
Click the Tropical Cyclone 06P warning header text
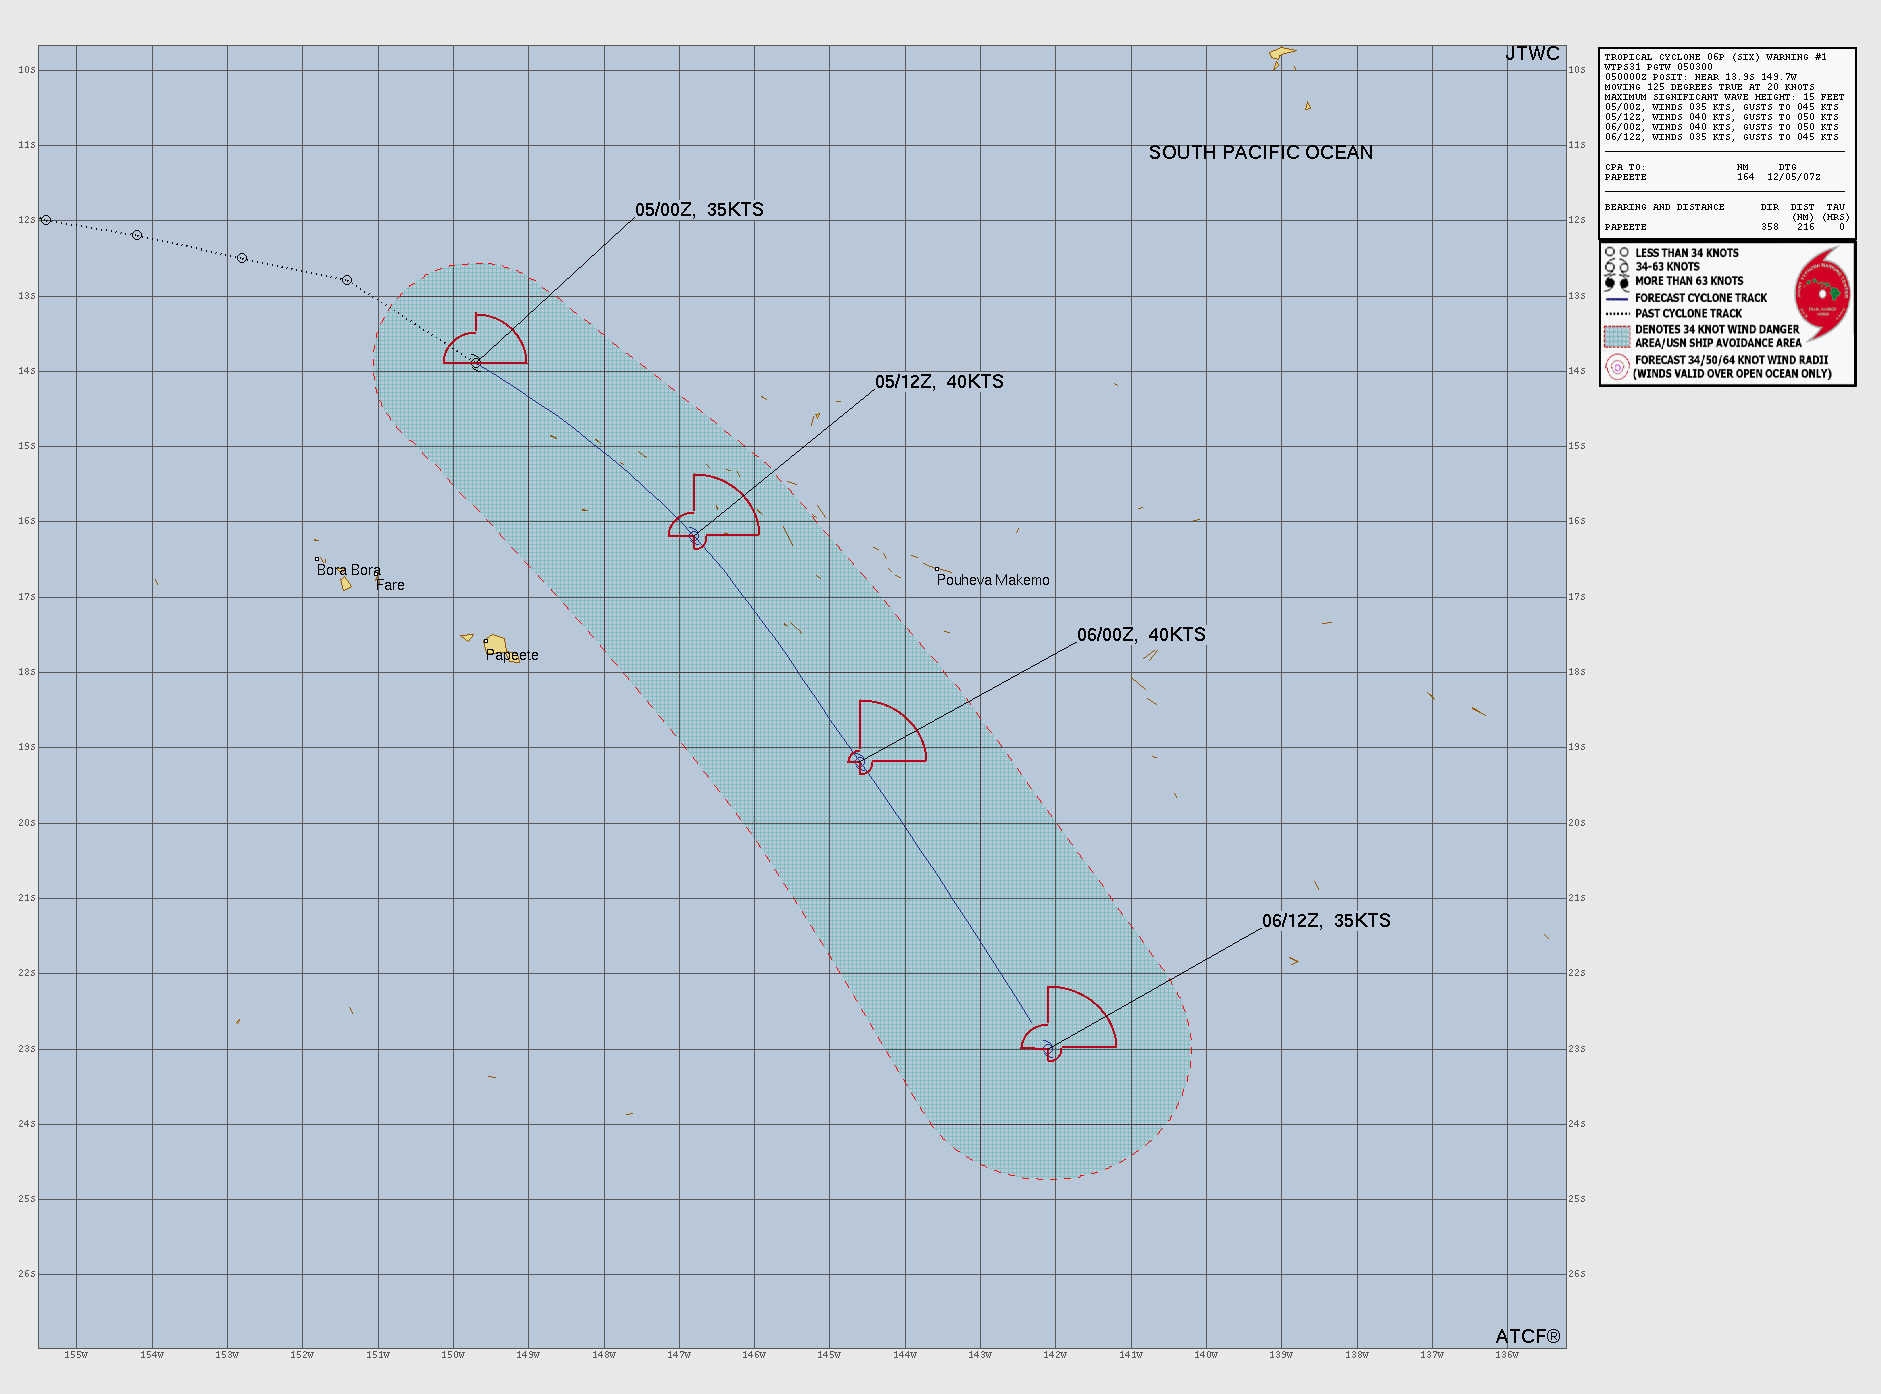click(x=1715, y=57)
